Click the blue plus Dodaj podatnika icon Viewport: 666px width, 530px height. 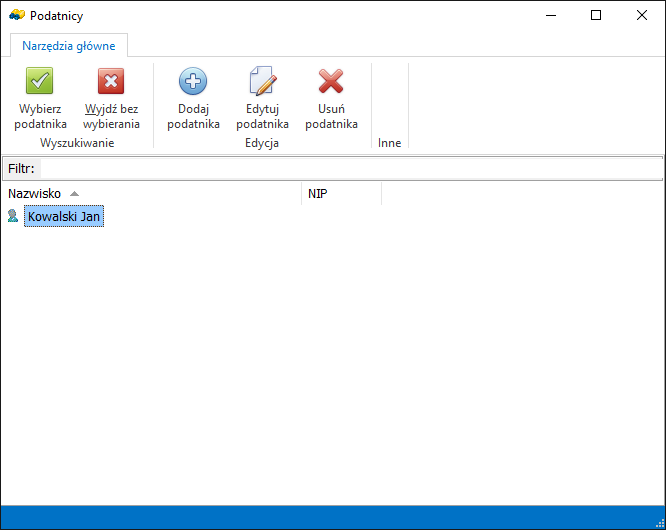click(x=193, y=82)
